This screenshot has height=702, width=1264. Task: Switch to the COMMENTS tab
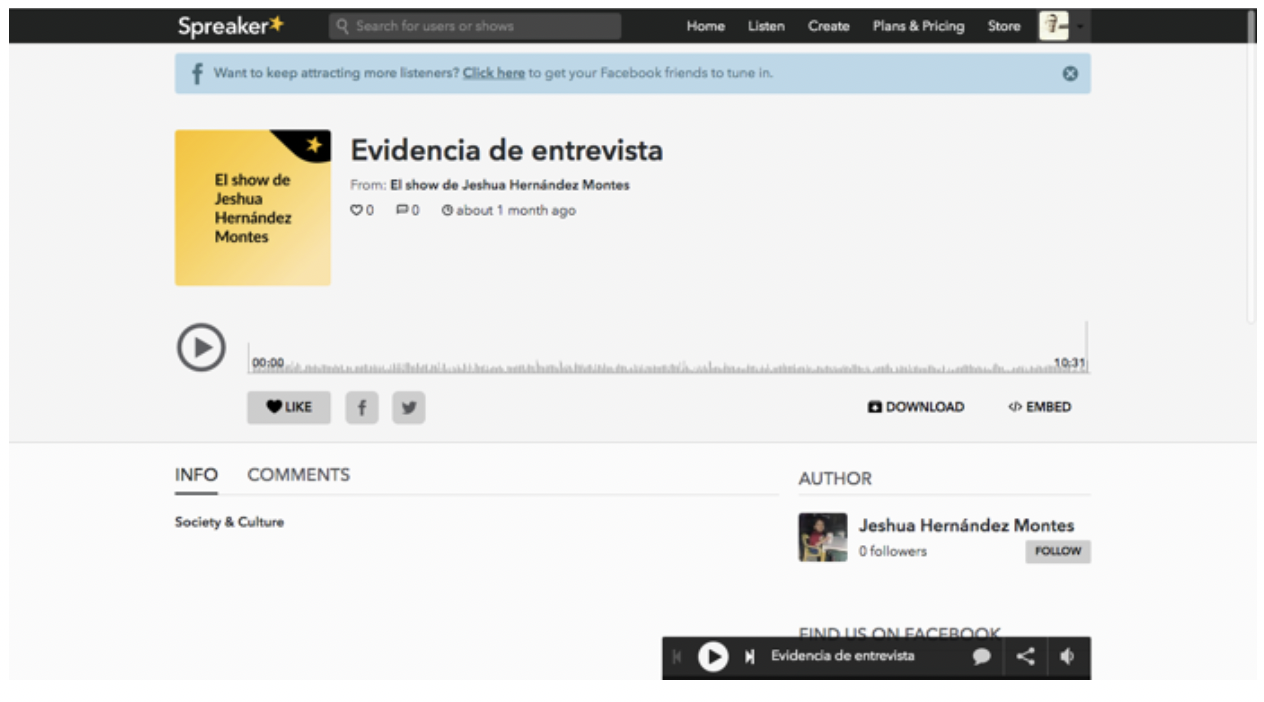tap(298, 475)
